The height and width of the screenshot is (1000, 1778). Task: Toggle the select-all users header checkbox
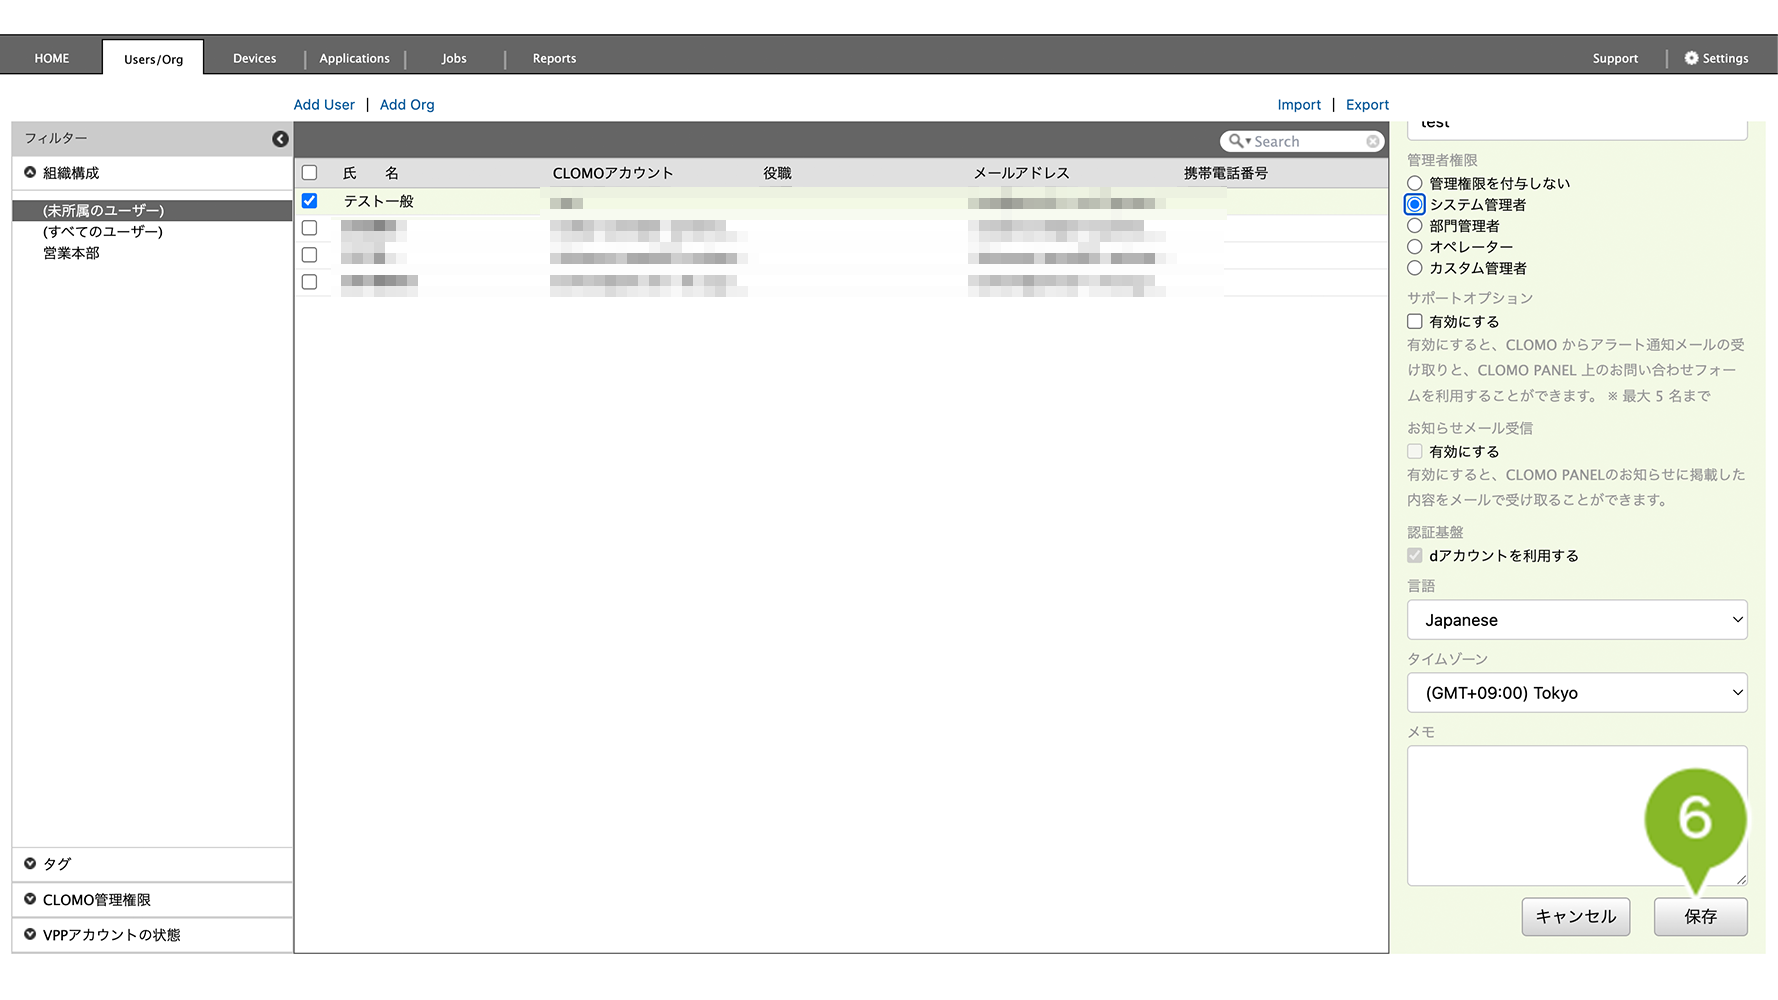tap(310, 173)
